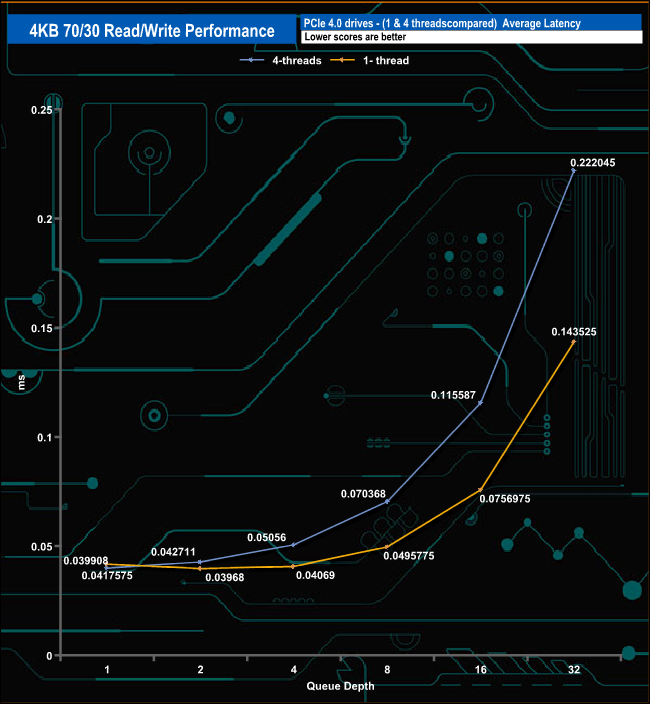Viewport: 650px width, 704px height.
Task: Click the ms y-axis title
Action: [x=21, y=383]
